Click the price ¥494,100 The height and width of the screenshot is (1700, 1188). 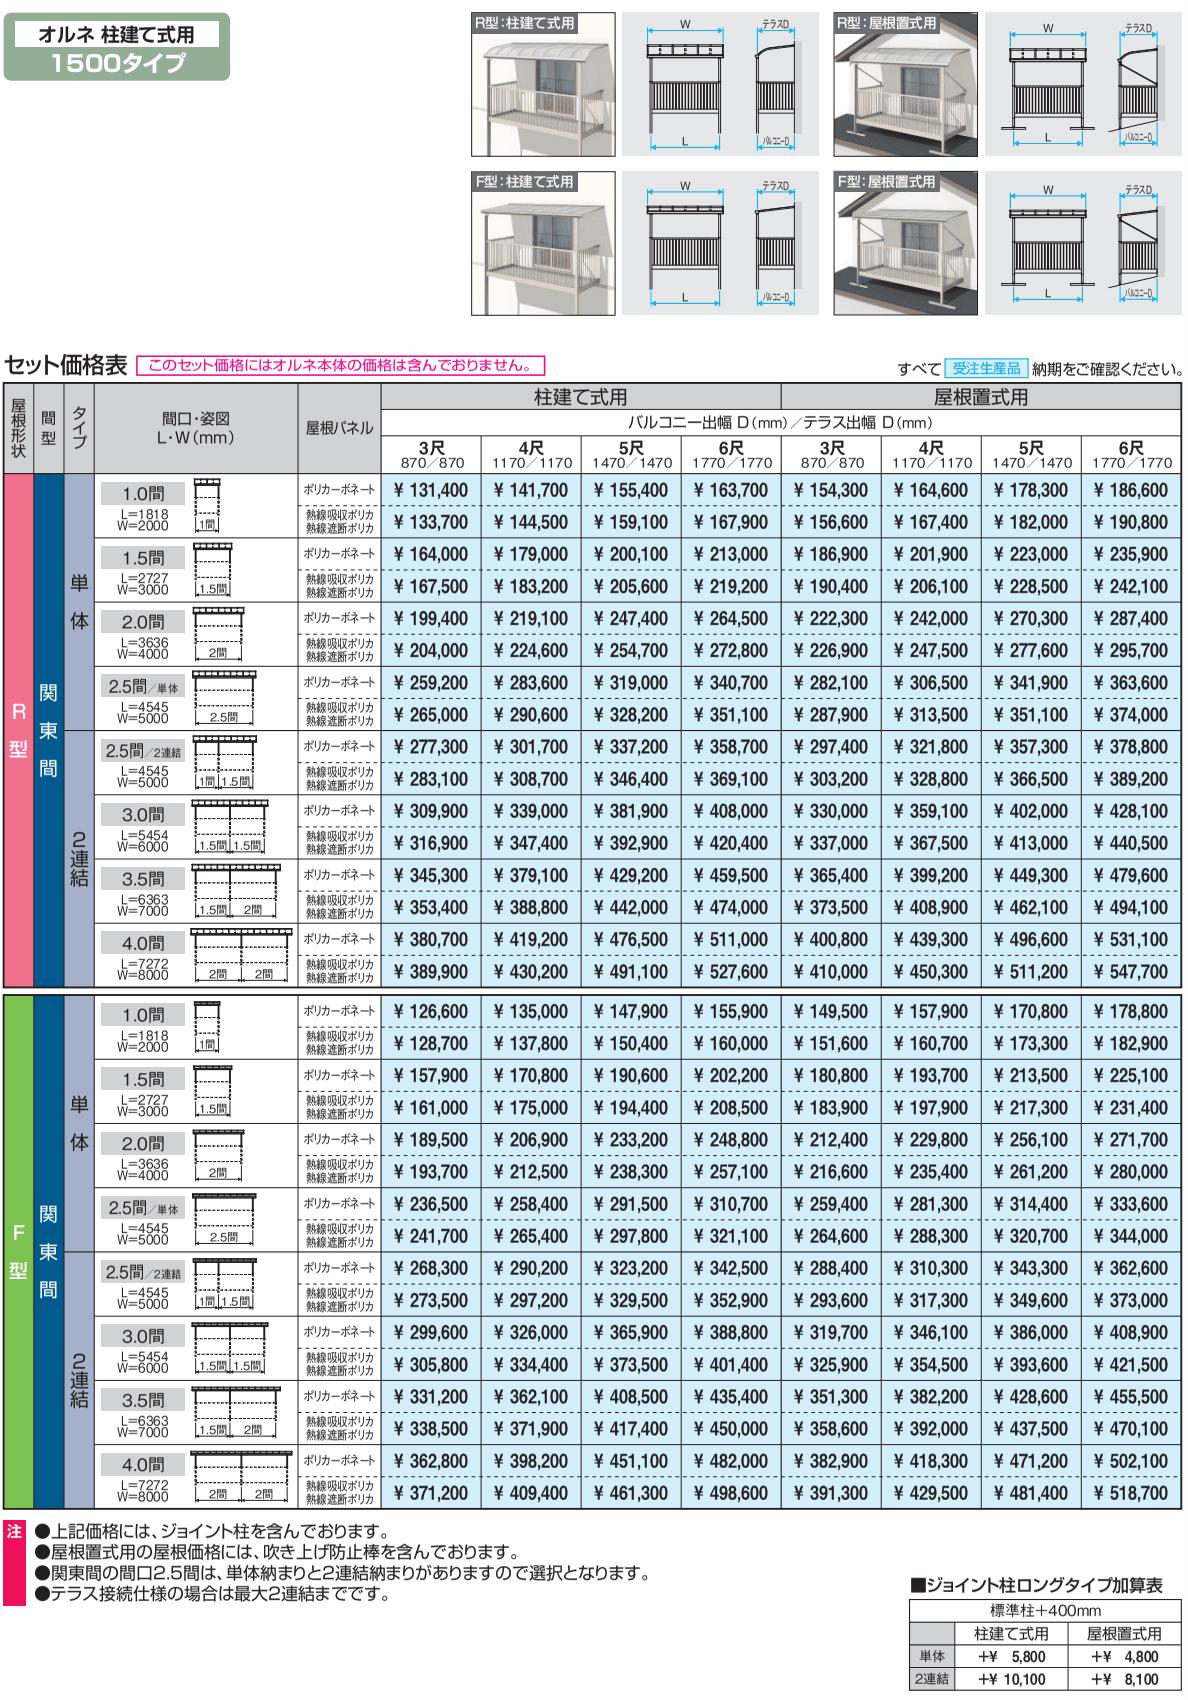(1131, 908)
